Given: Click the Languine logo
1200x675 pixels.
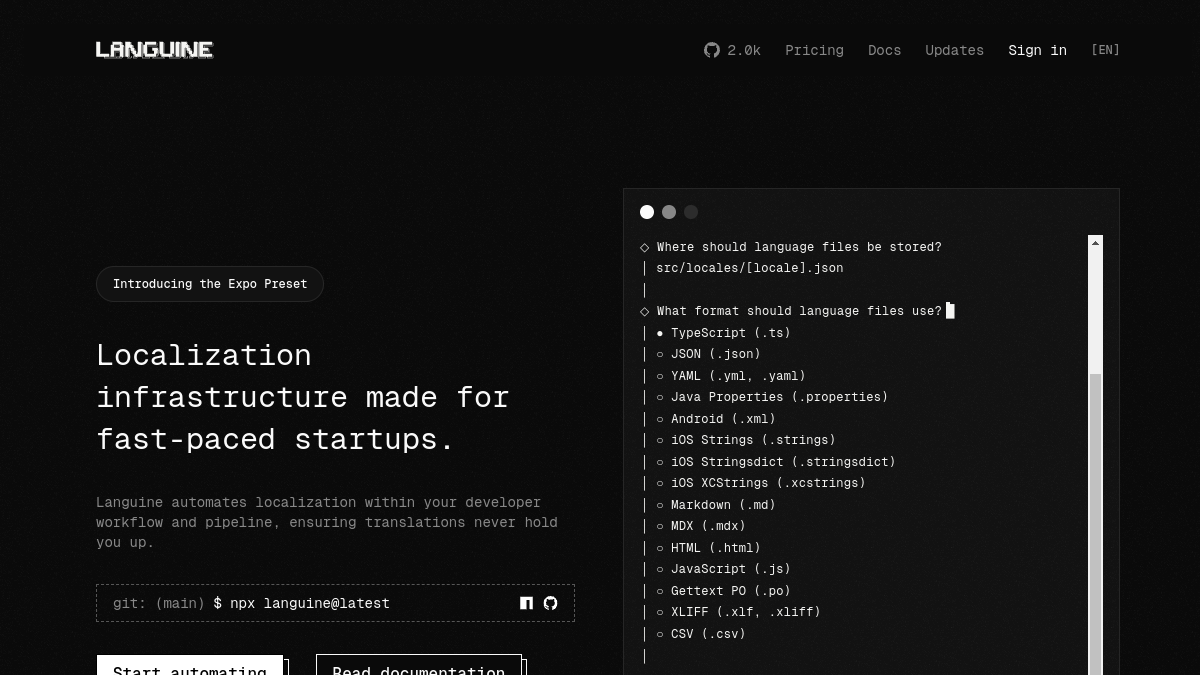Looking at the screenshot, I should 154,50.
